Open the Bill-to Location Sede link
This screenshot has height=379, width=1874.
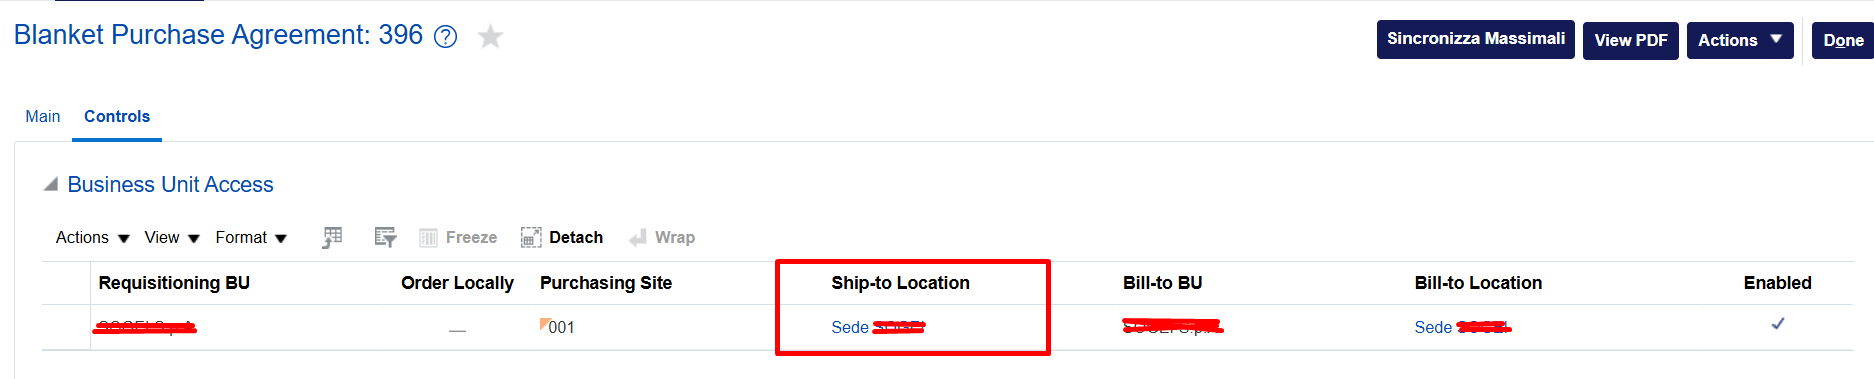click(1463, 327)
